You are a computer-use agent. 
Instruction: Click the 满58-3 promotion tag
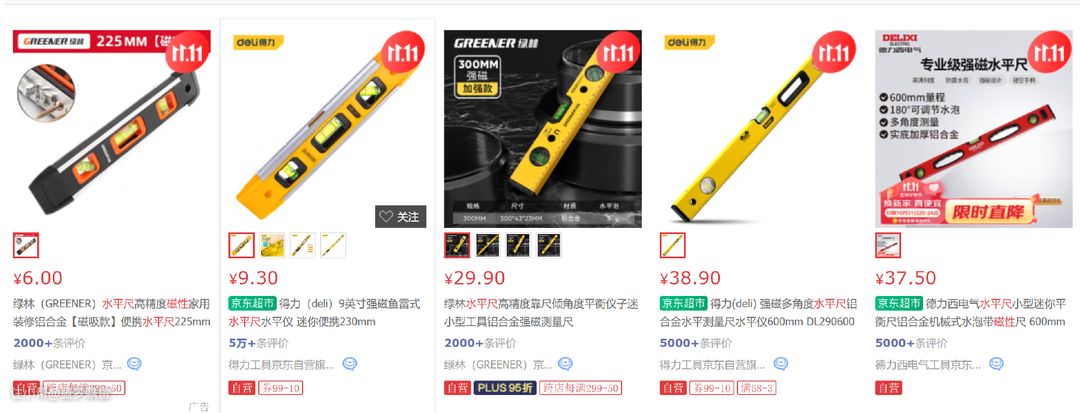pyautogui.click(x=757, y=388)
